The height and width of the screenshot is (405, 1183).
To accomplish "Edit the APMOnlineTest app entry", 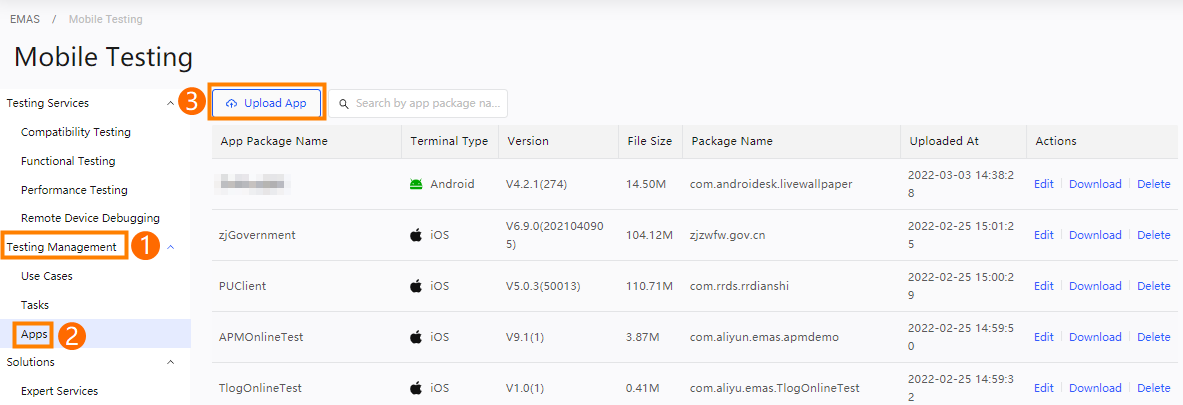I will (1043, 337).
